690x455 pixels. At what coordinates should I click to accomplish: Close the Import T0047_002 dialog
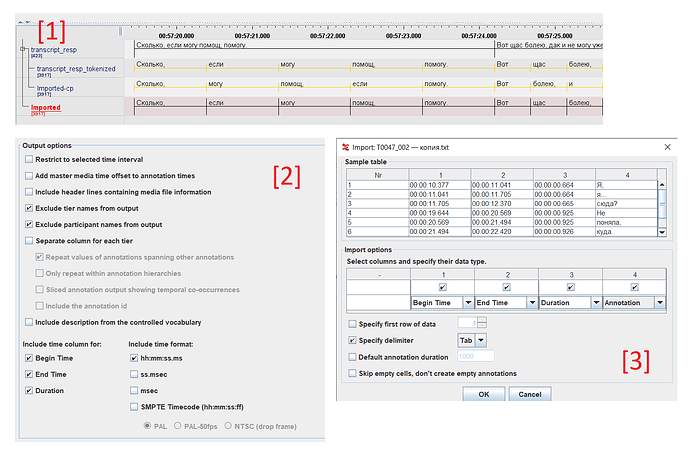click(666, 146)
